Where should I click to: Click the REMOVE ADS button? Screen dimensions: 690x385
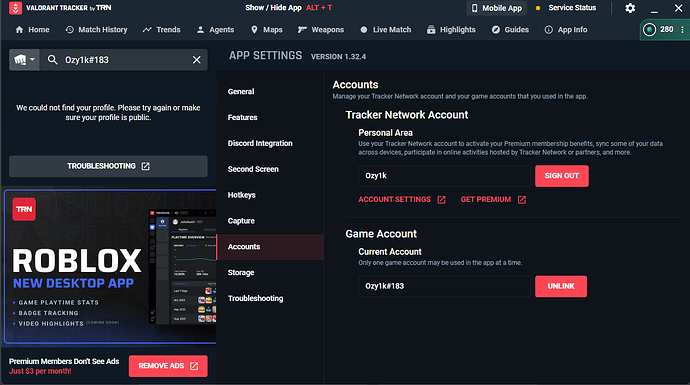coord(168,366)
